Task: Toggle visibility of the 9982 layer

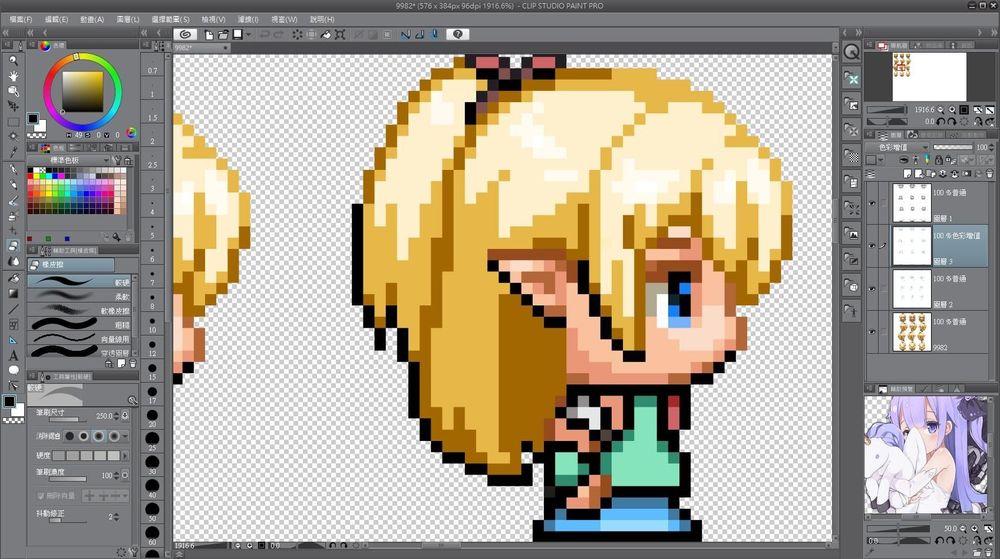Action: click(872, 331)
